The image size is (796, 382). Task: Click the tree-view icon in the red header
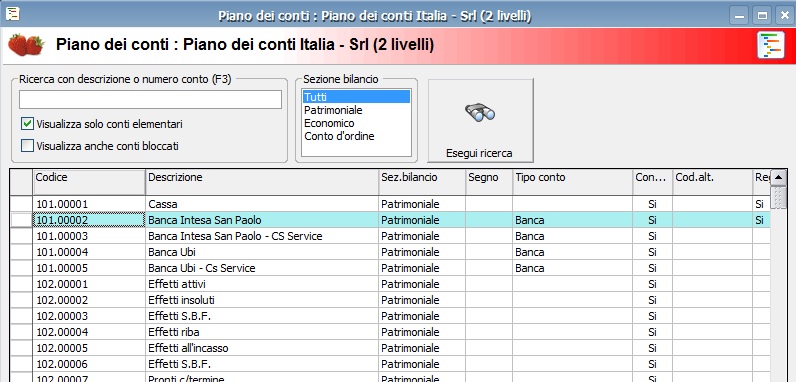click(770, 45)
